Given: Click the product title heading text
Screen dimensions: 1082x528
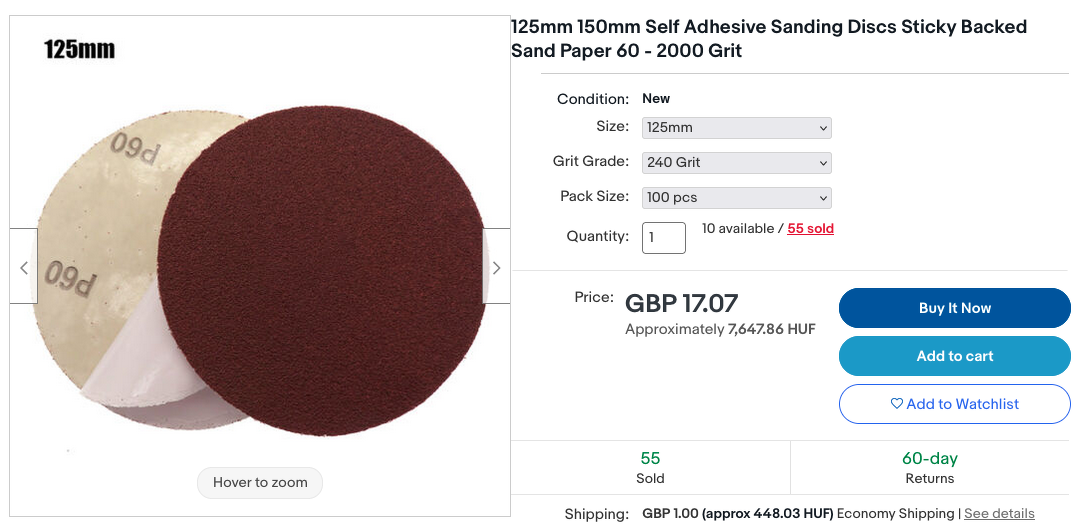Looking at the screenshot, I should [769, 39].
